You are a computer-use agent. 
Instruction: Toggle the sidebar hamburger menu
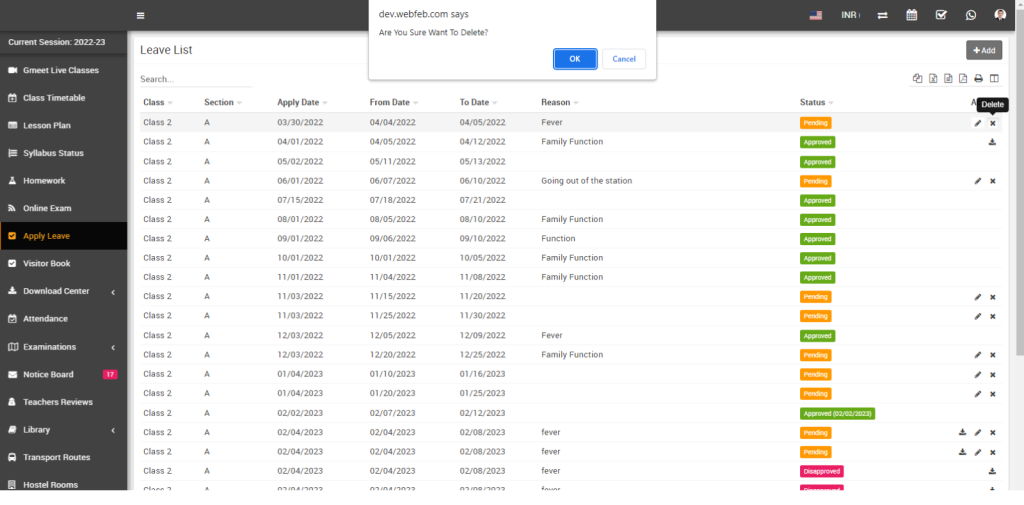click(x=140, y=16)
